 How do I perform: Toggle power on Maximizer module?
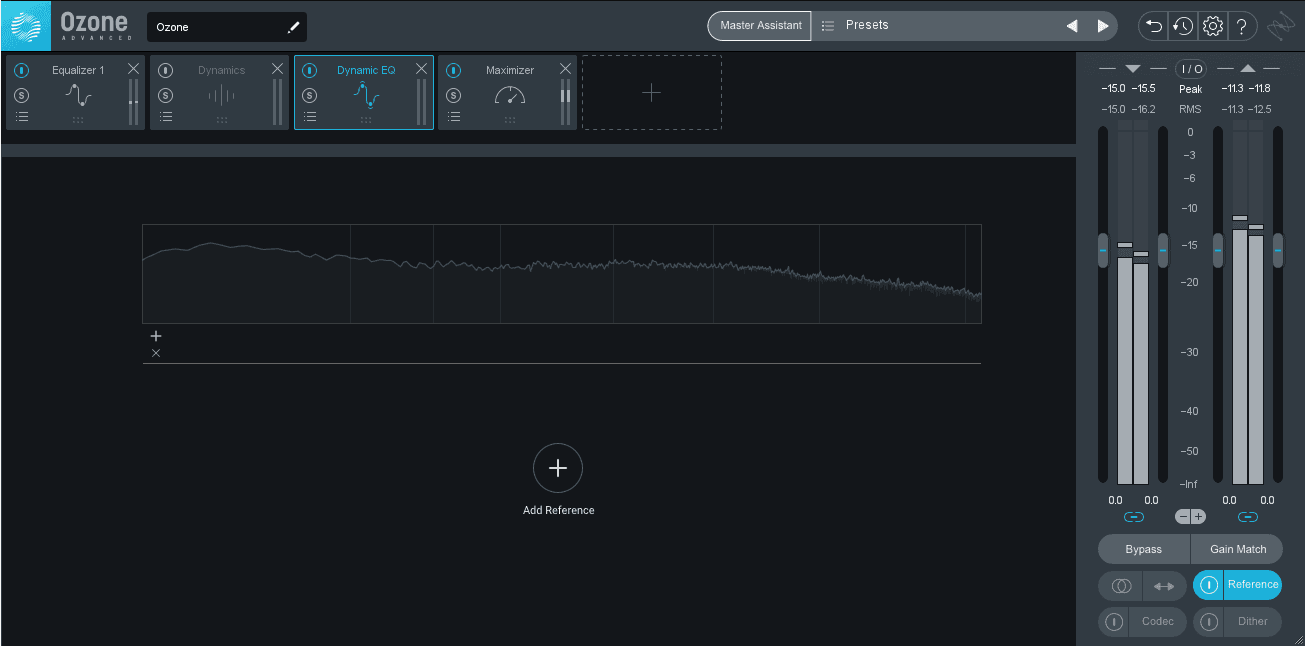[x=454, y=71]
